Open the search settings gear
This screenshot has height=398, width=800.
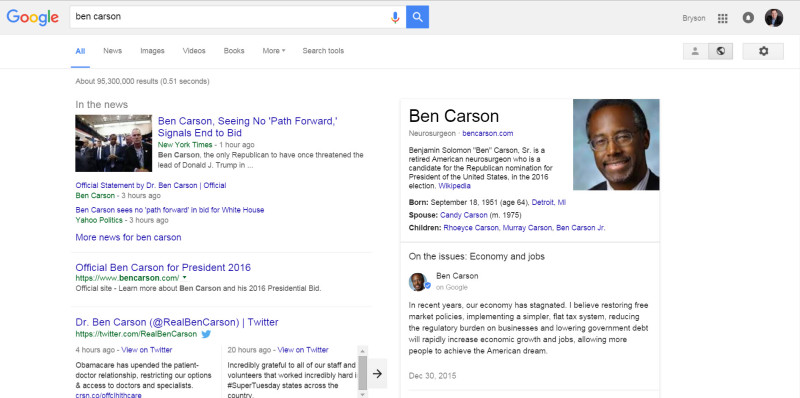[x=763, y=51]
